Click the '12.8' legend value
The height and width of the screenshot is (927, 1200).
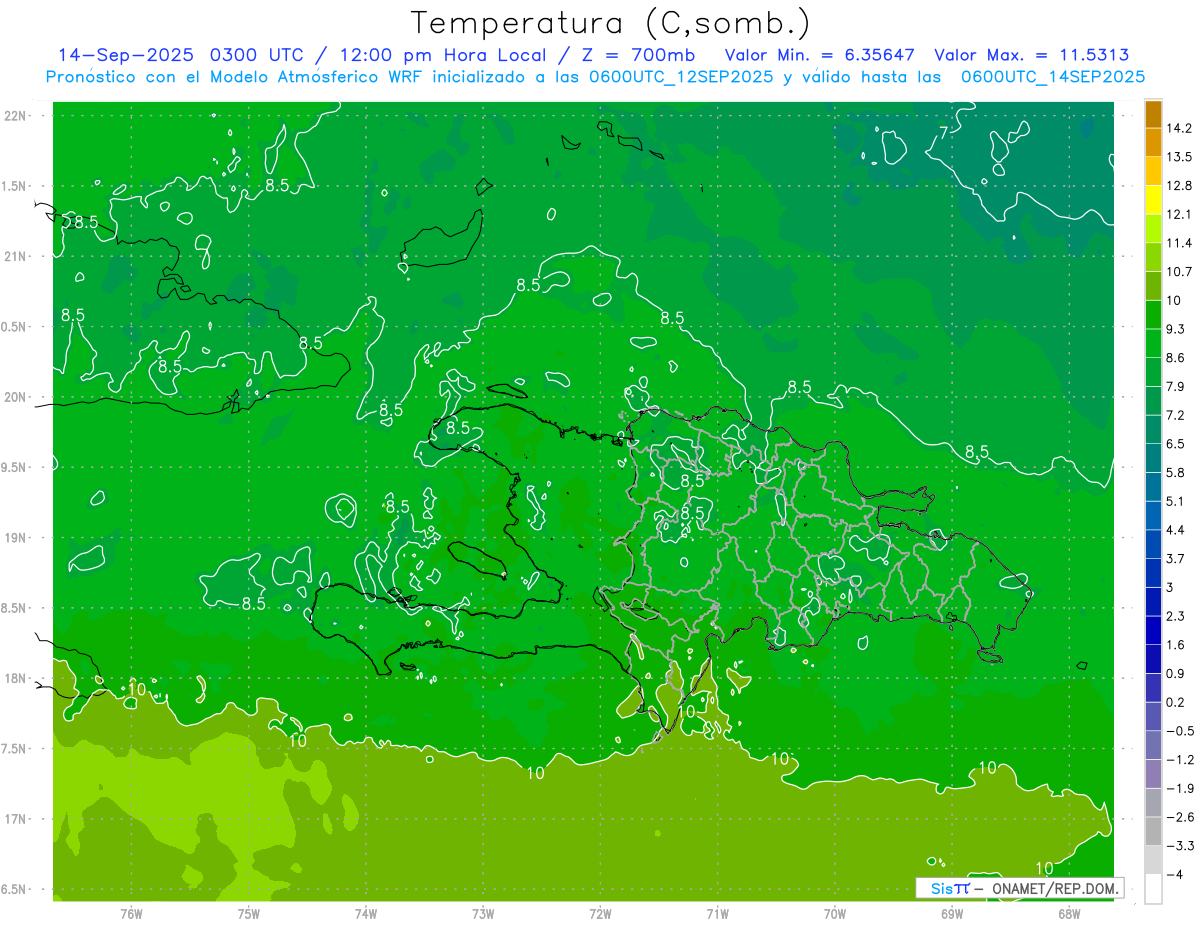[1180, 186]
